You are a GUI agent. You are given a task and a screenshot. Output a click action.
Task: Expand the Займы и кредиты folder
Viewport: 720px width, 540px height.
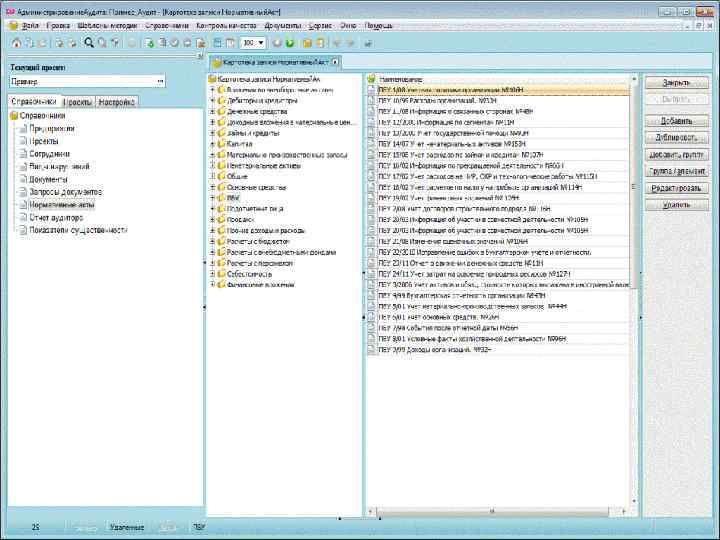[212, 134]
